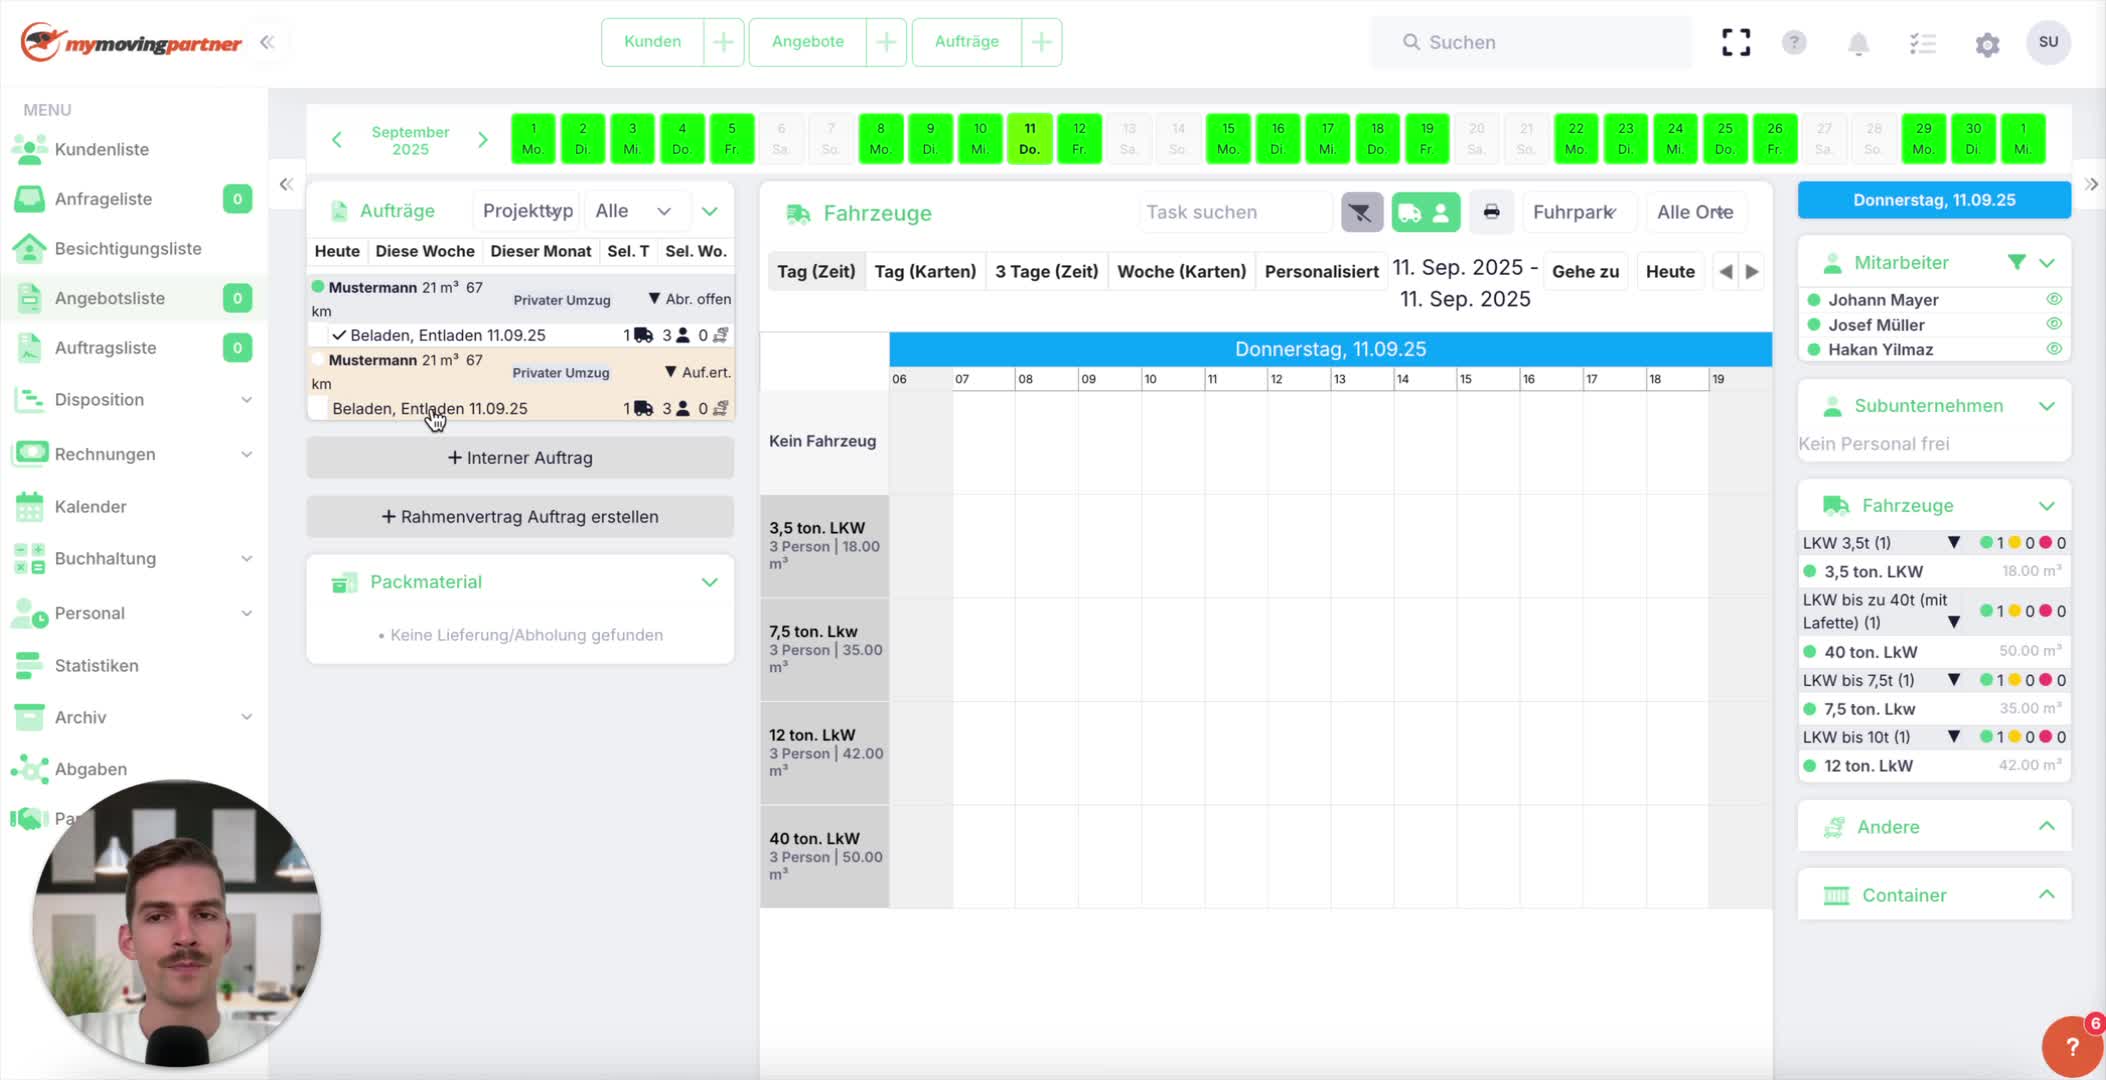Click the Task suchen field

click(1235, 212)
